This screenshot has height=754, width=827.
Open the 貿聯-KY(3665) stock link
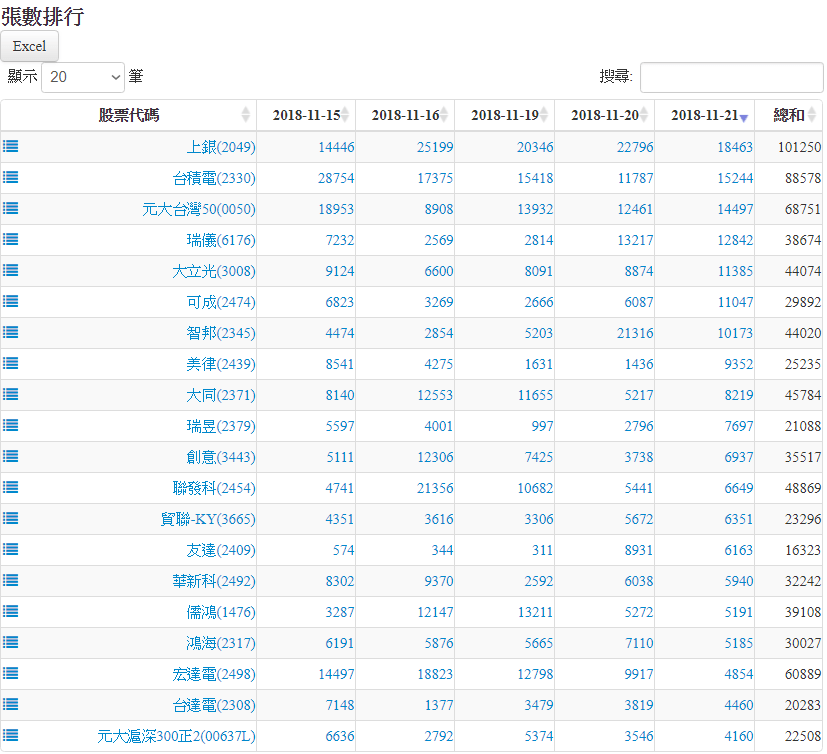[207, 519]
